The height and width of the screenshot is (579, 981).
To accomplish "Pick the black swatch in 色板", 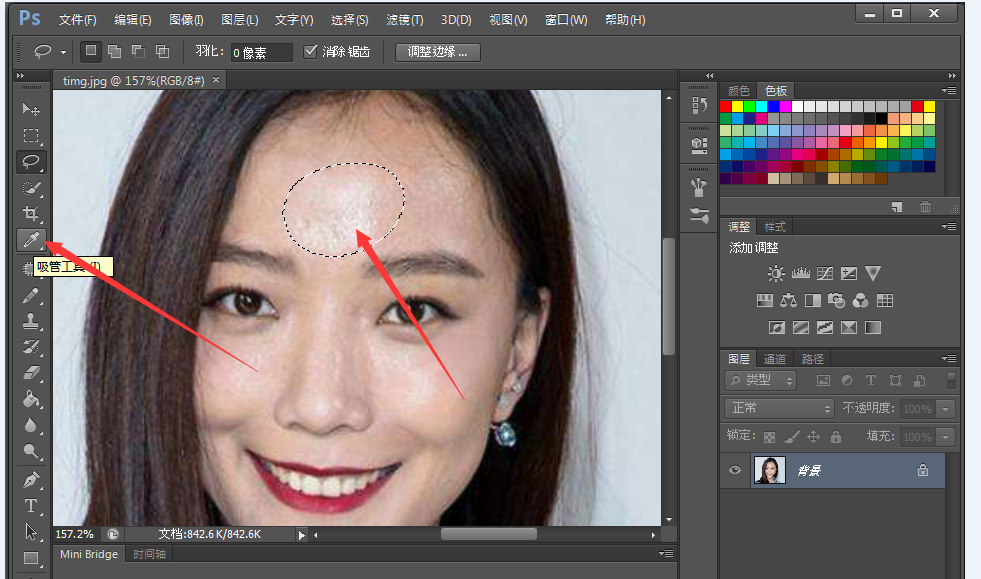I will pos(882,118).
